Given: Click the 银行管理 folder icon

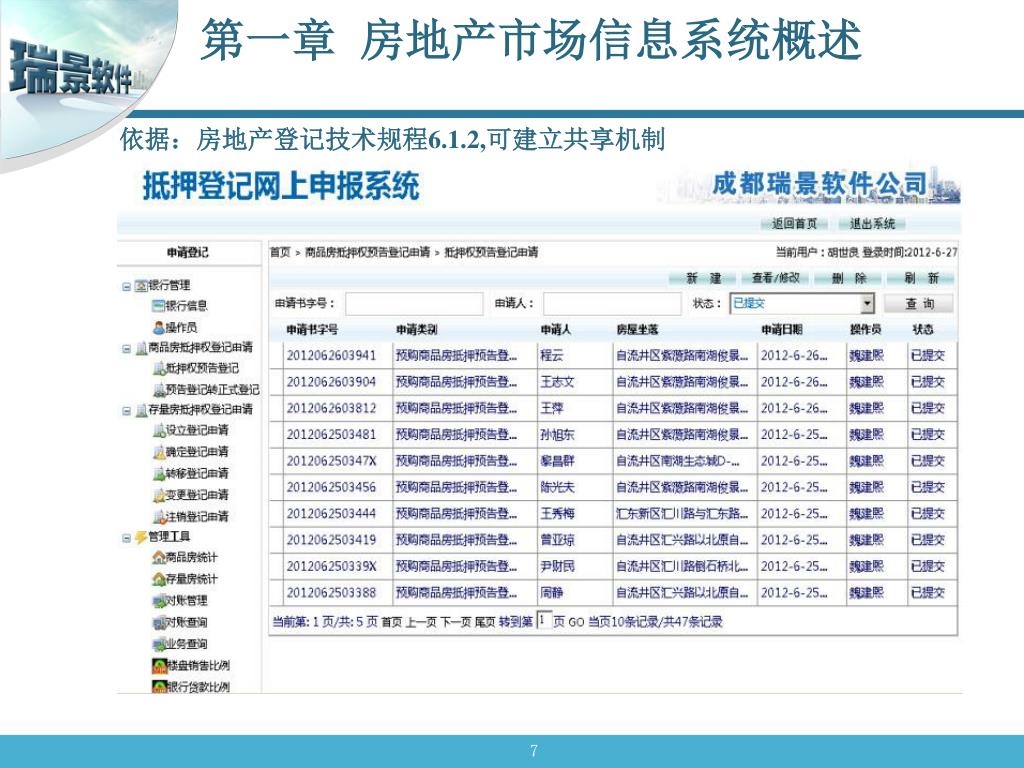Looking at the screenshot, I should pos(140,286).
